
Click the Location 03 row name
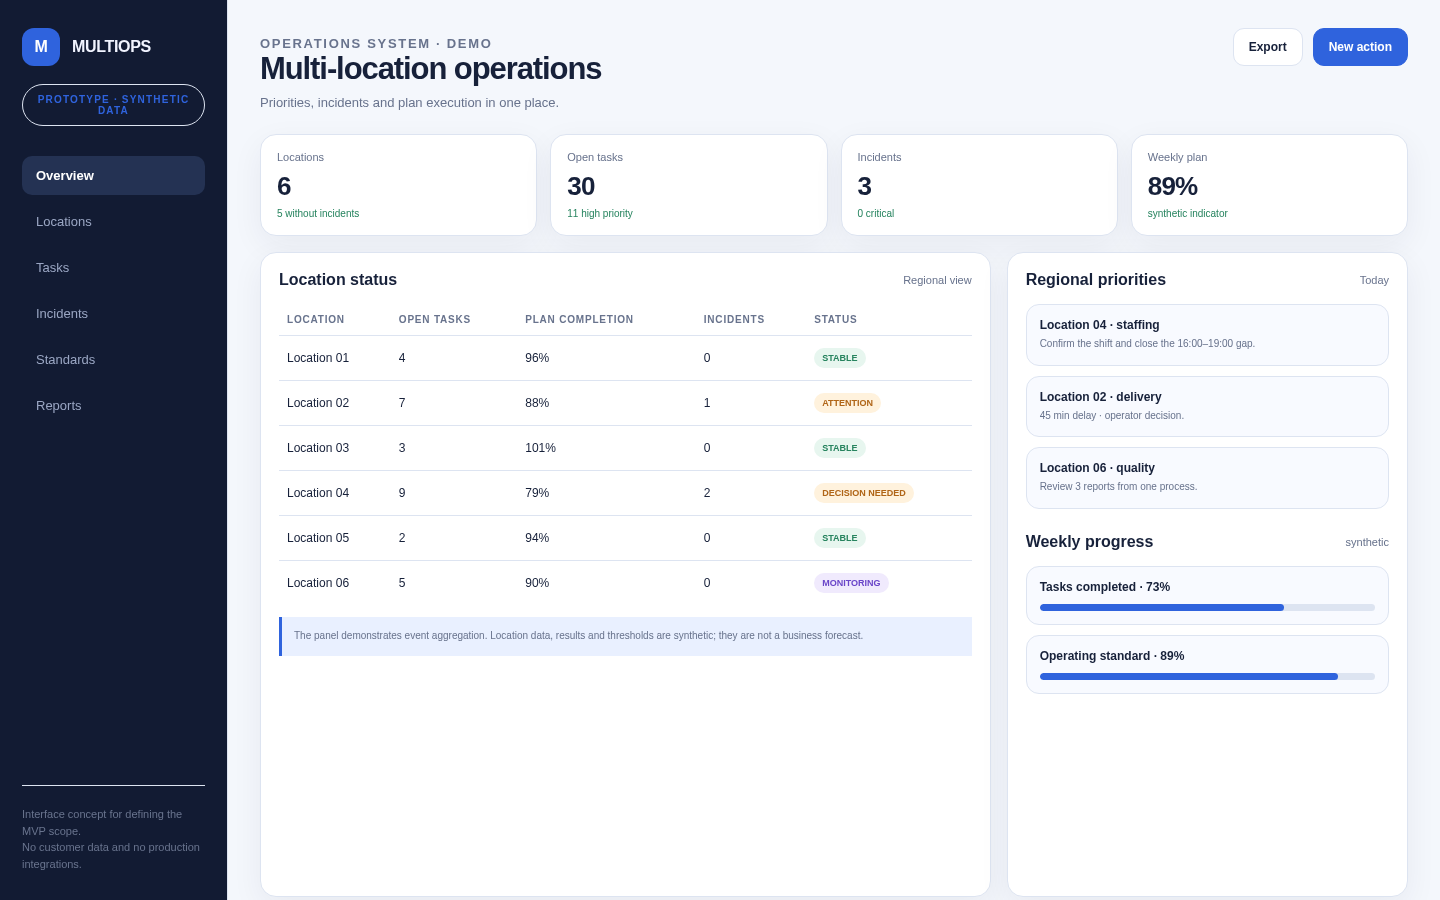coord(318,448)
